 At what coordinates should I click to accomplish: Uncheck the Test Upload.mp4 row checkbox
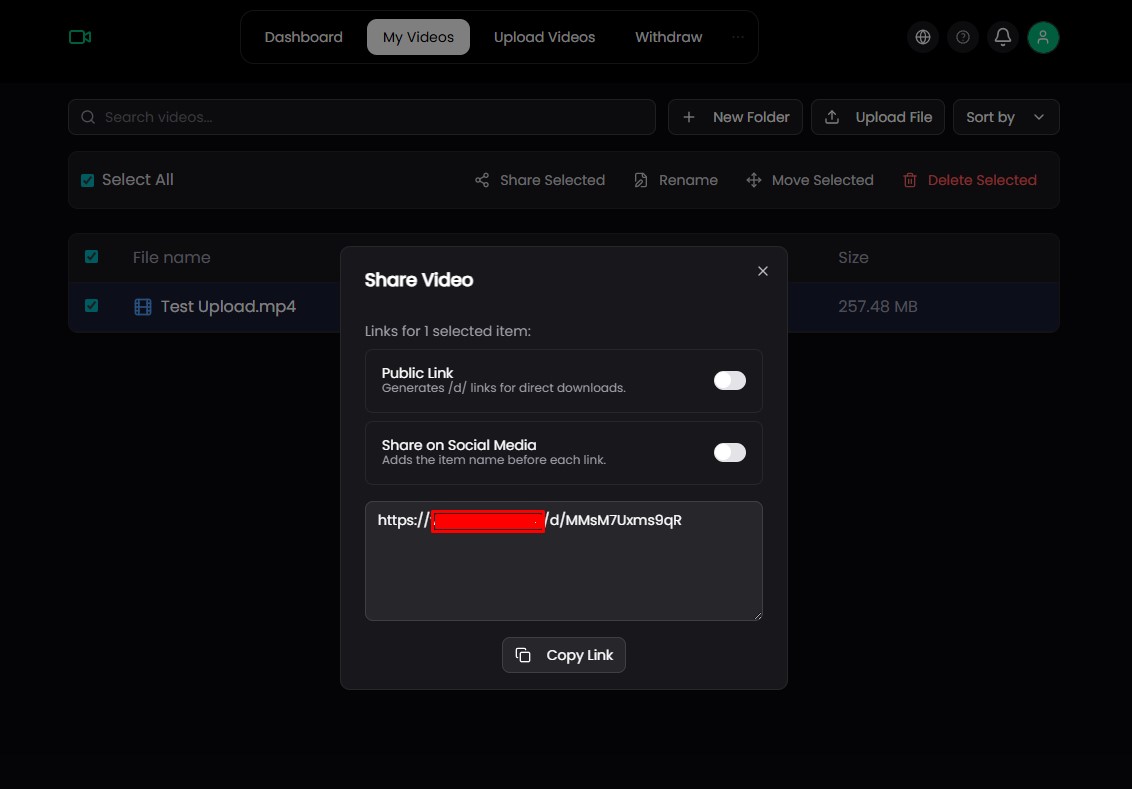pos(92,306)
